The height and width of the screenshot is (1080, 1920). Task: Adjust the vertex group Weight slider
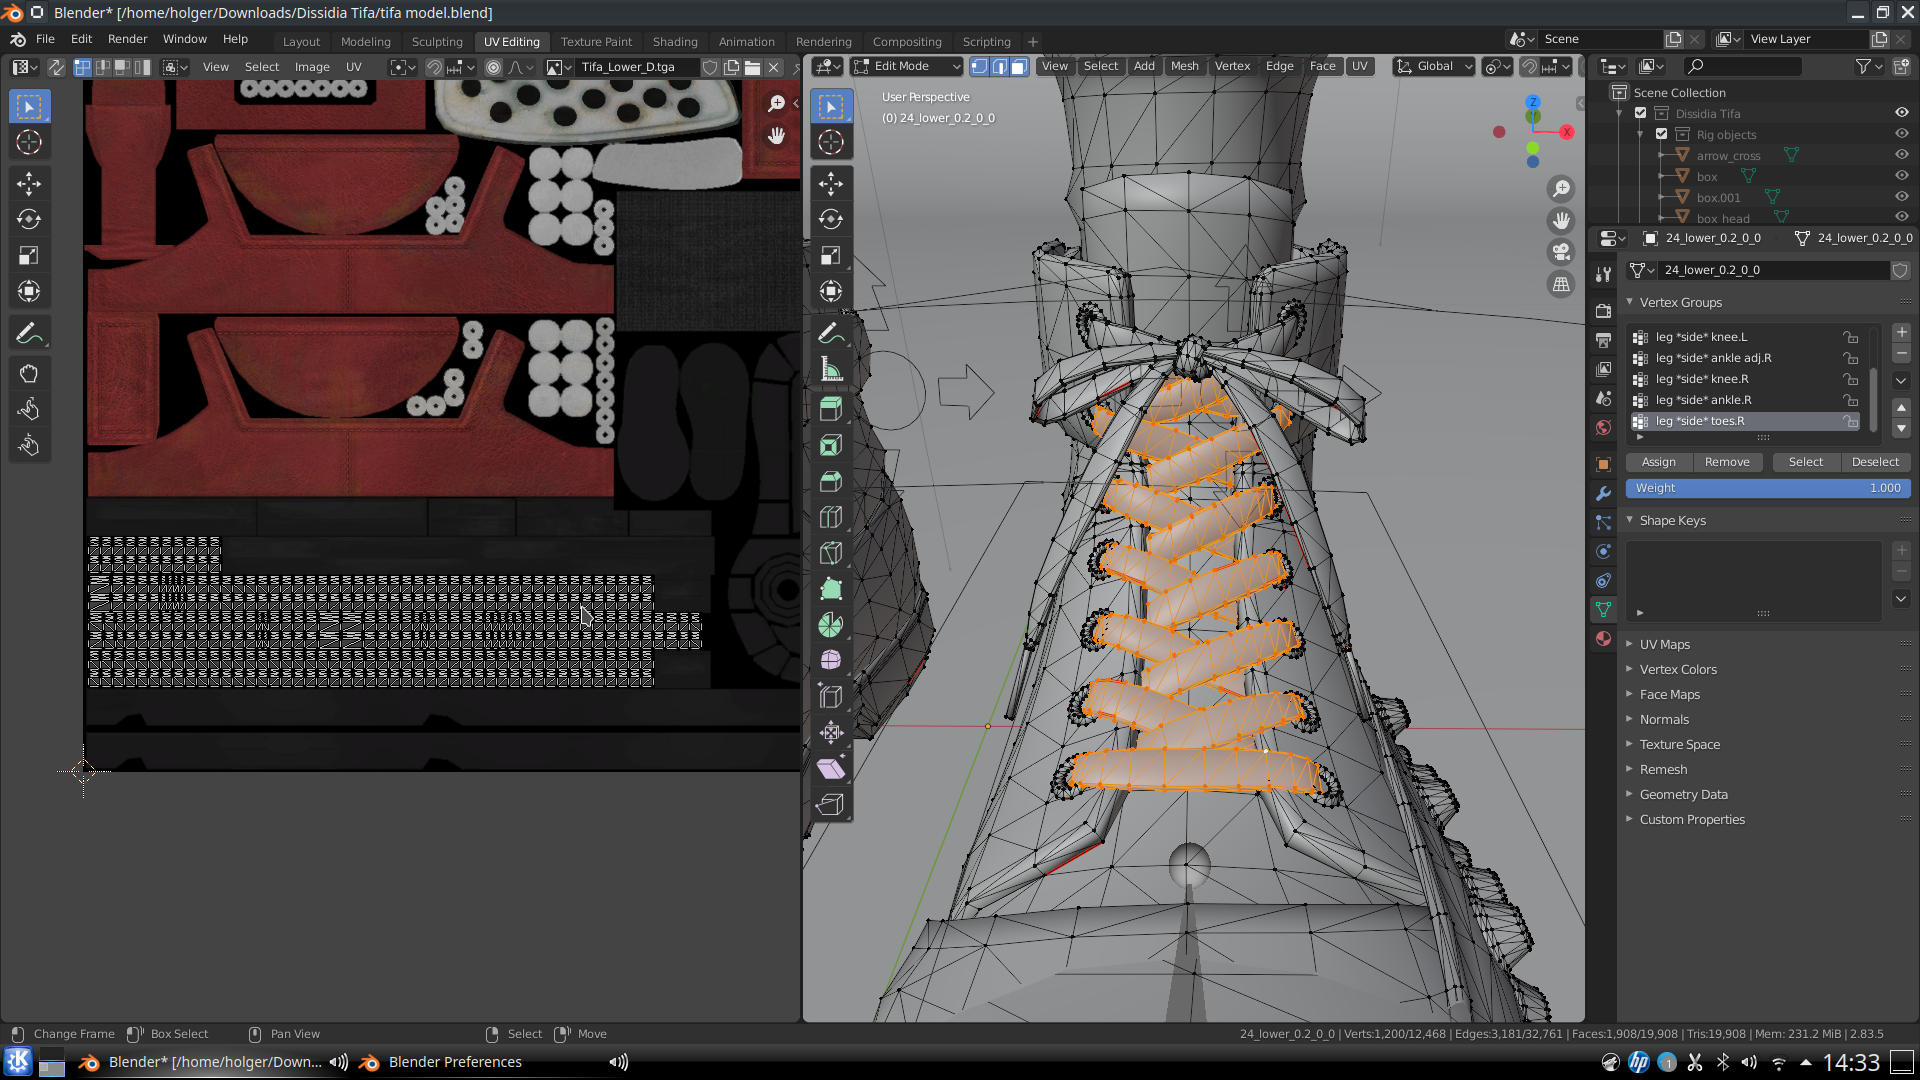[x=1767, y=488]
